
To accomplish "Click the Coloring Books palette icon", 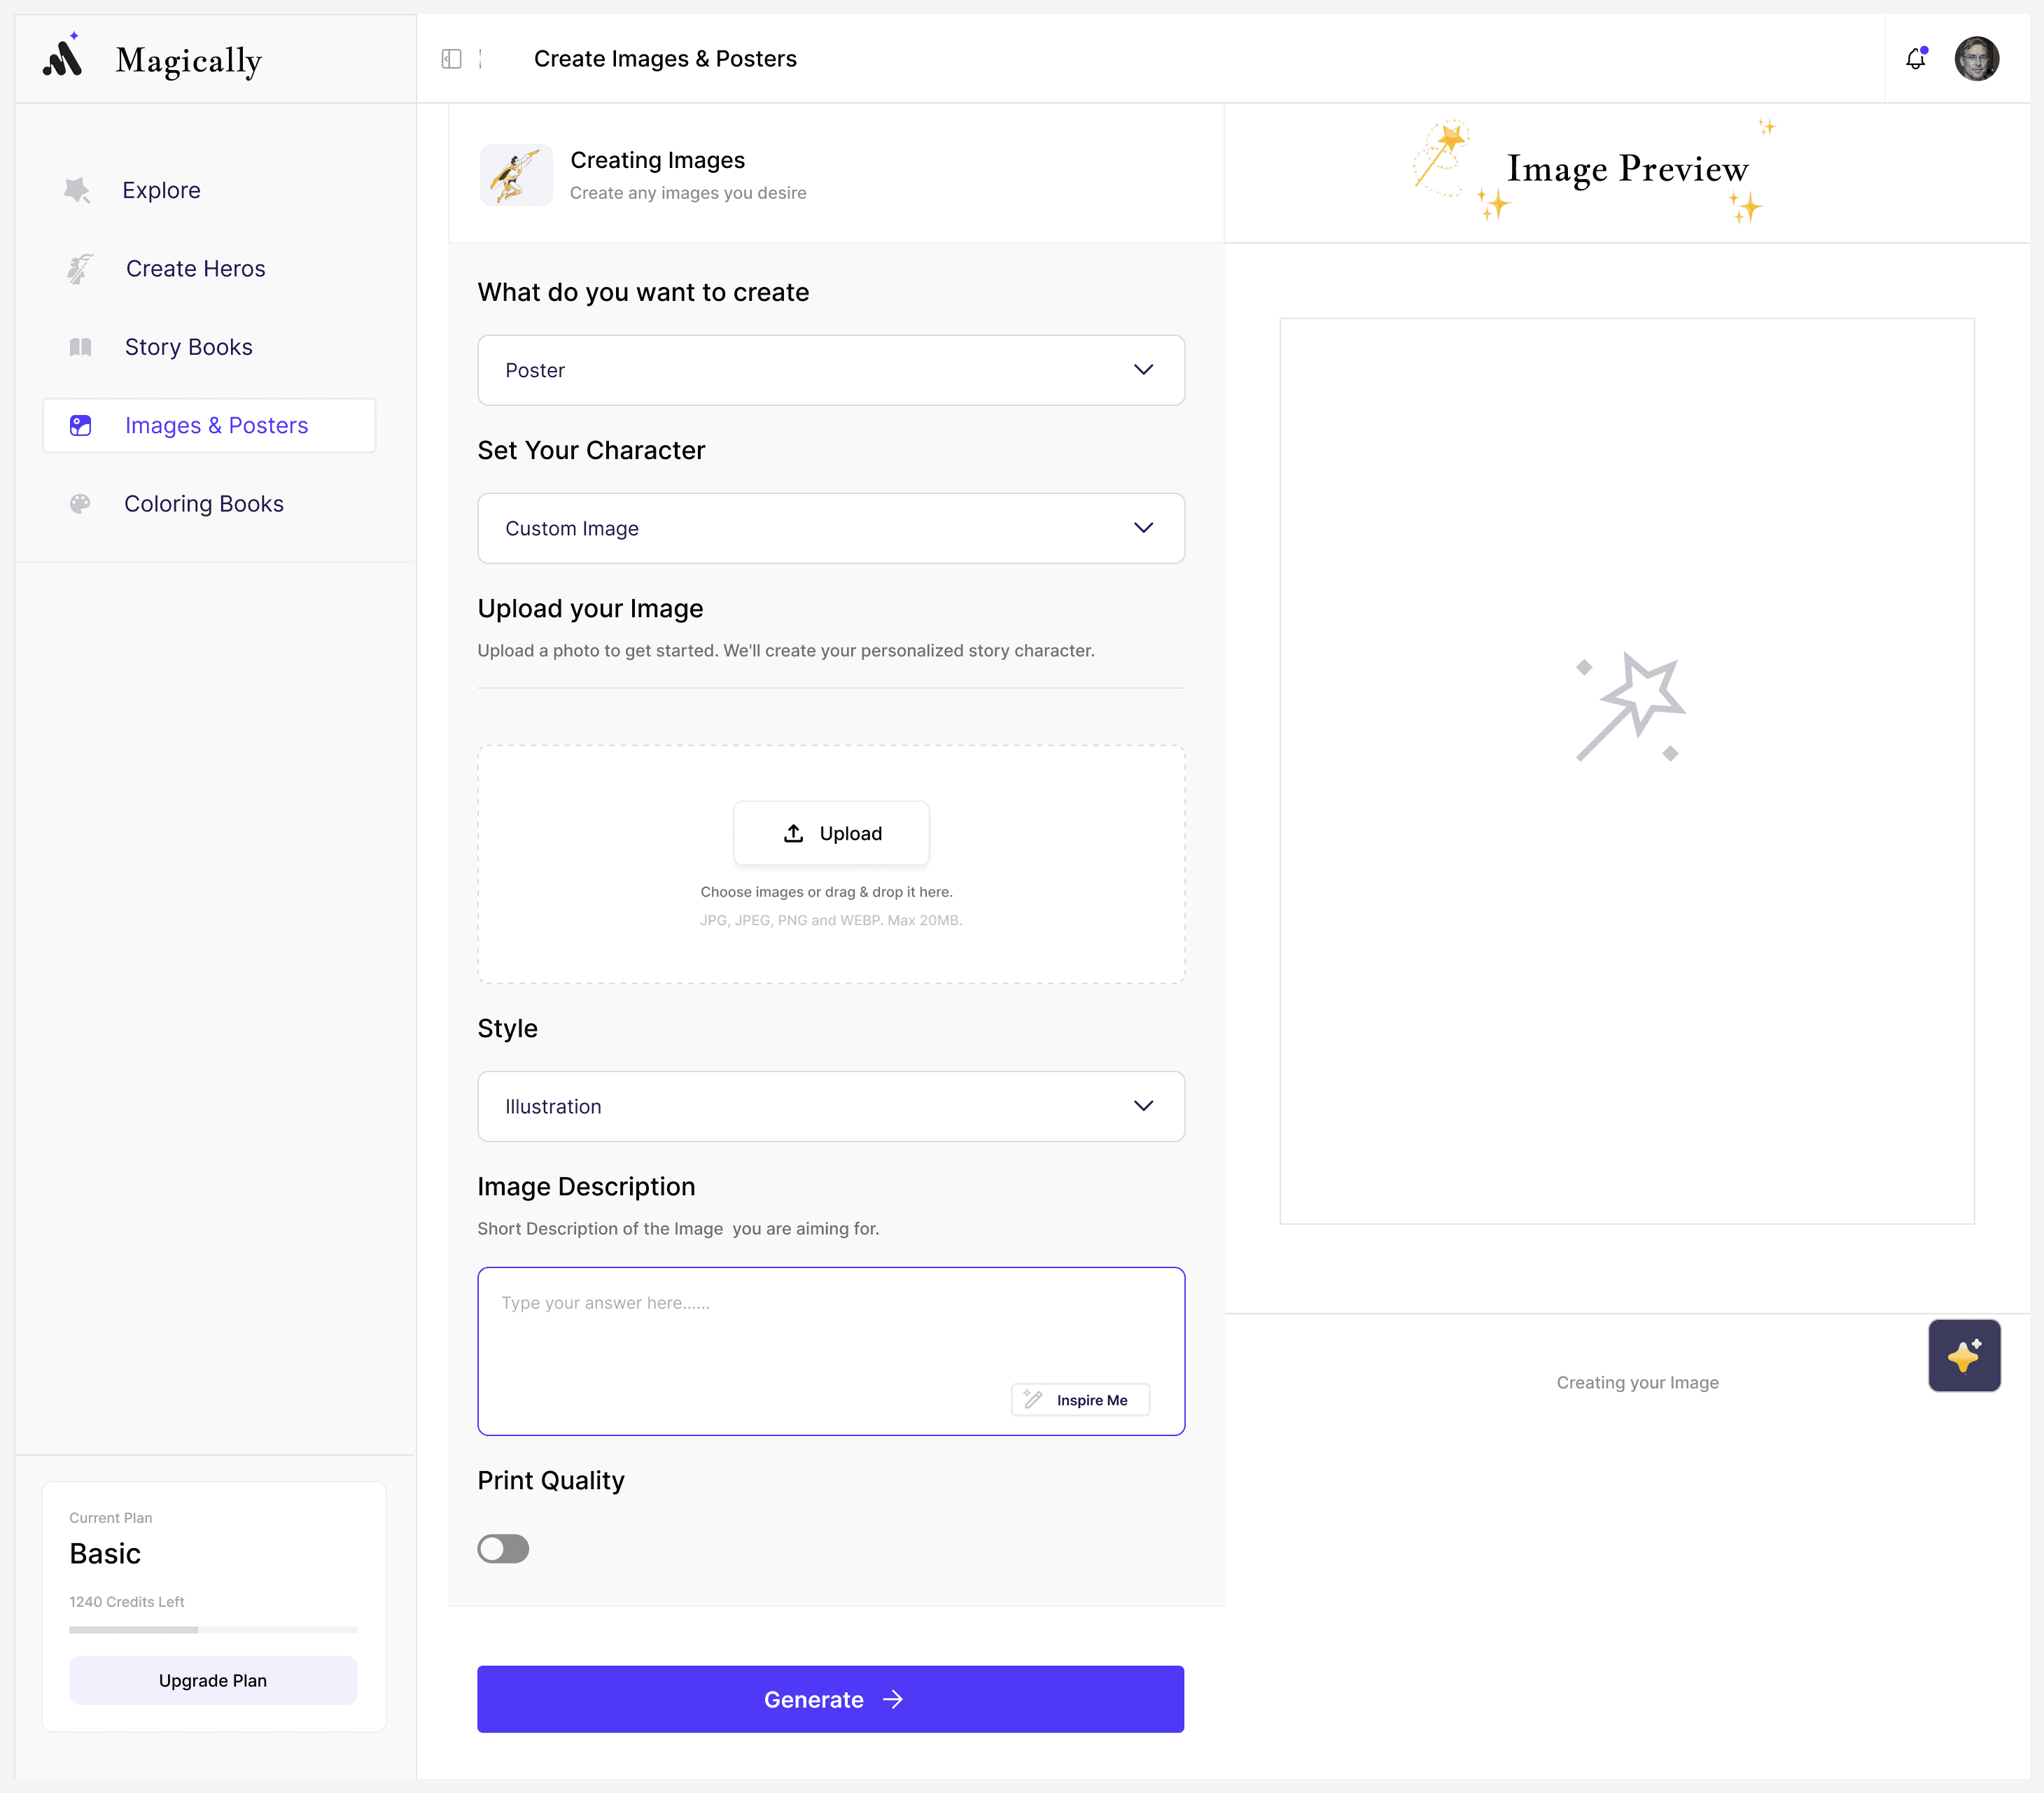I will [80, 504].
